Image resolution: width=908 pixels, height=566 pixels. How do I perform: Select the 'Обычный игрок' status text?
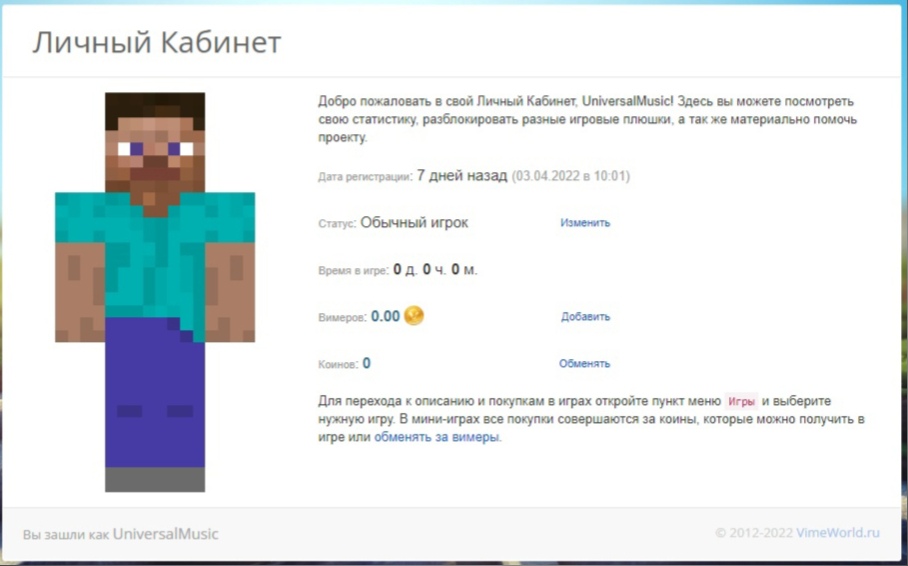[414, 223]
